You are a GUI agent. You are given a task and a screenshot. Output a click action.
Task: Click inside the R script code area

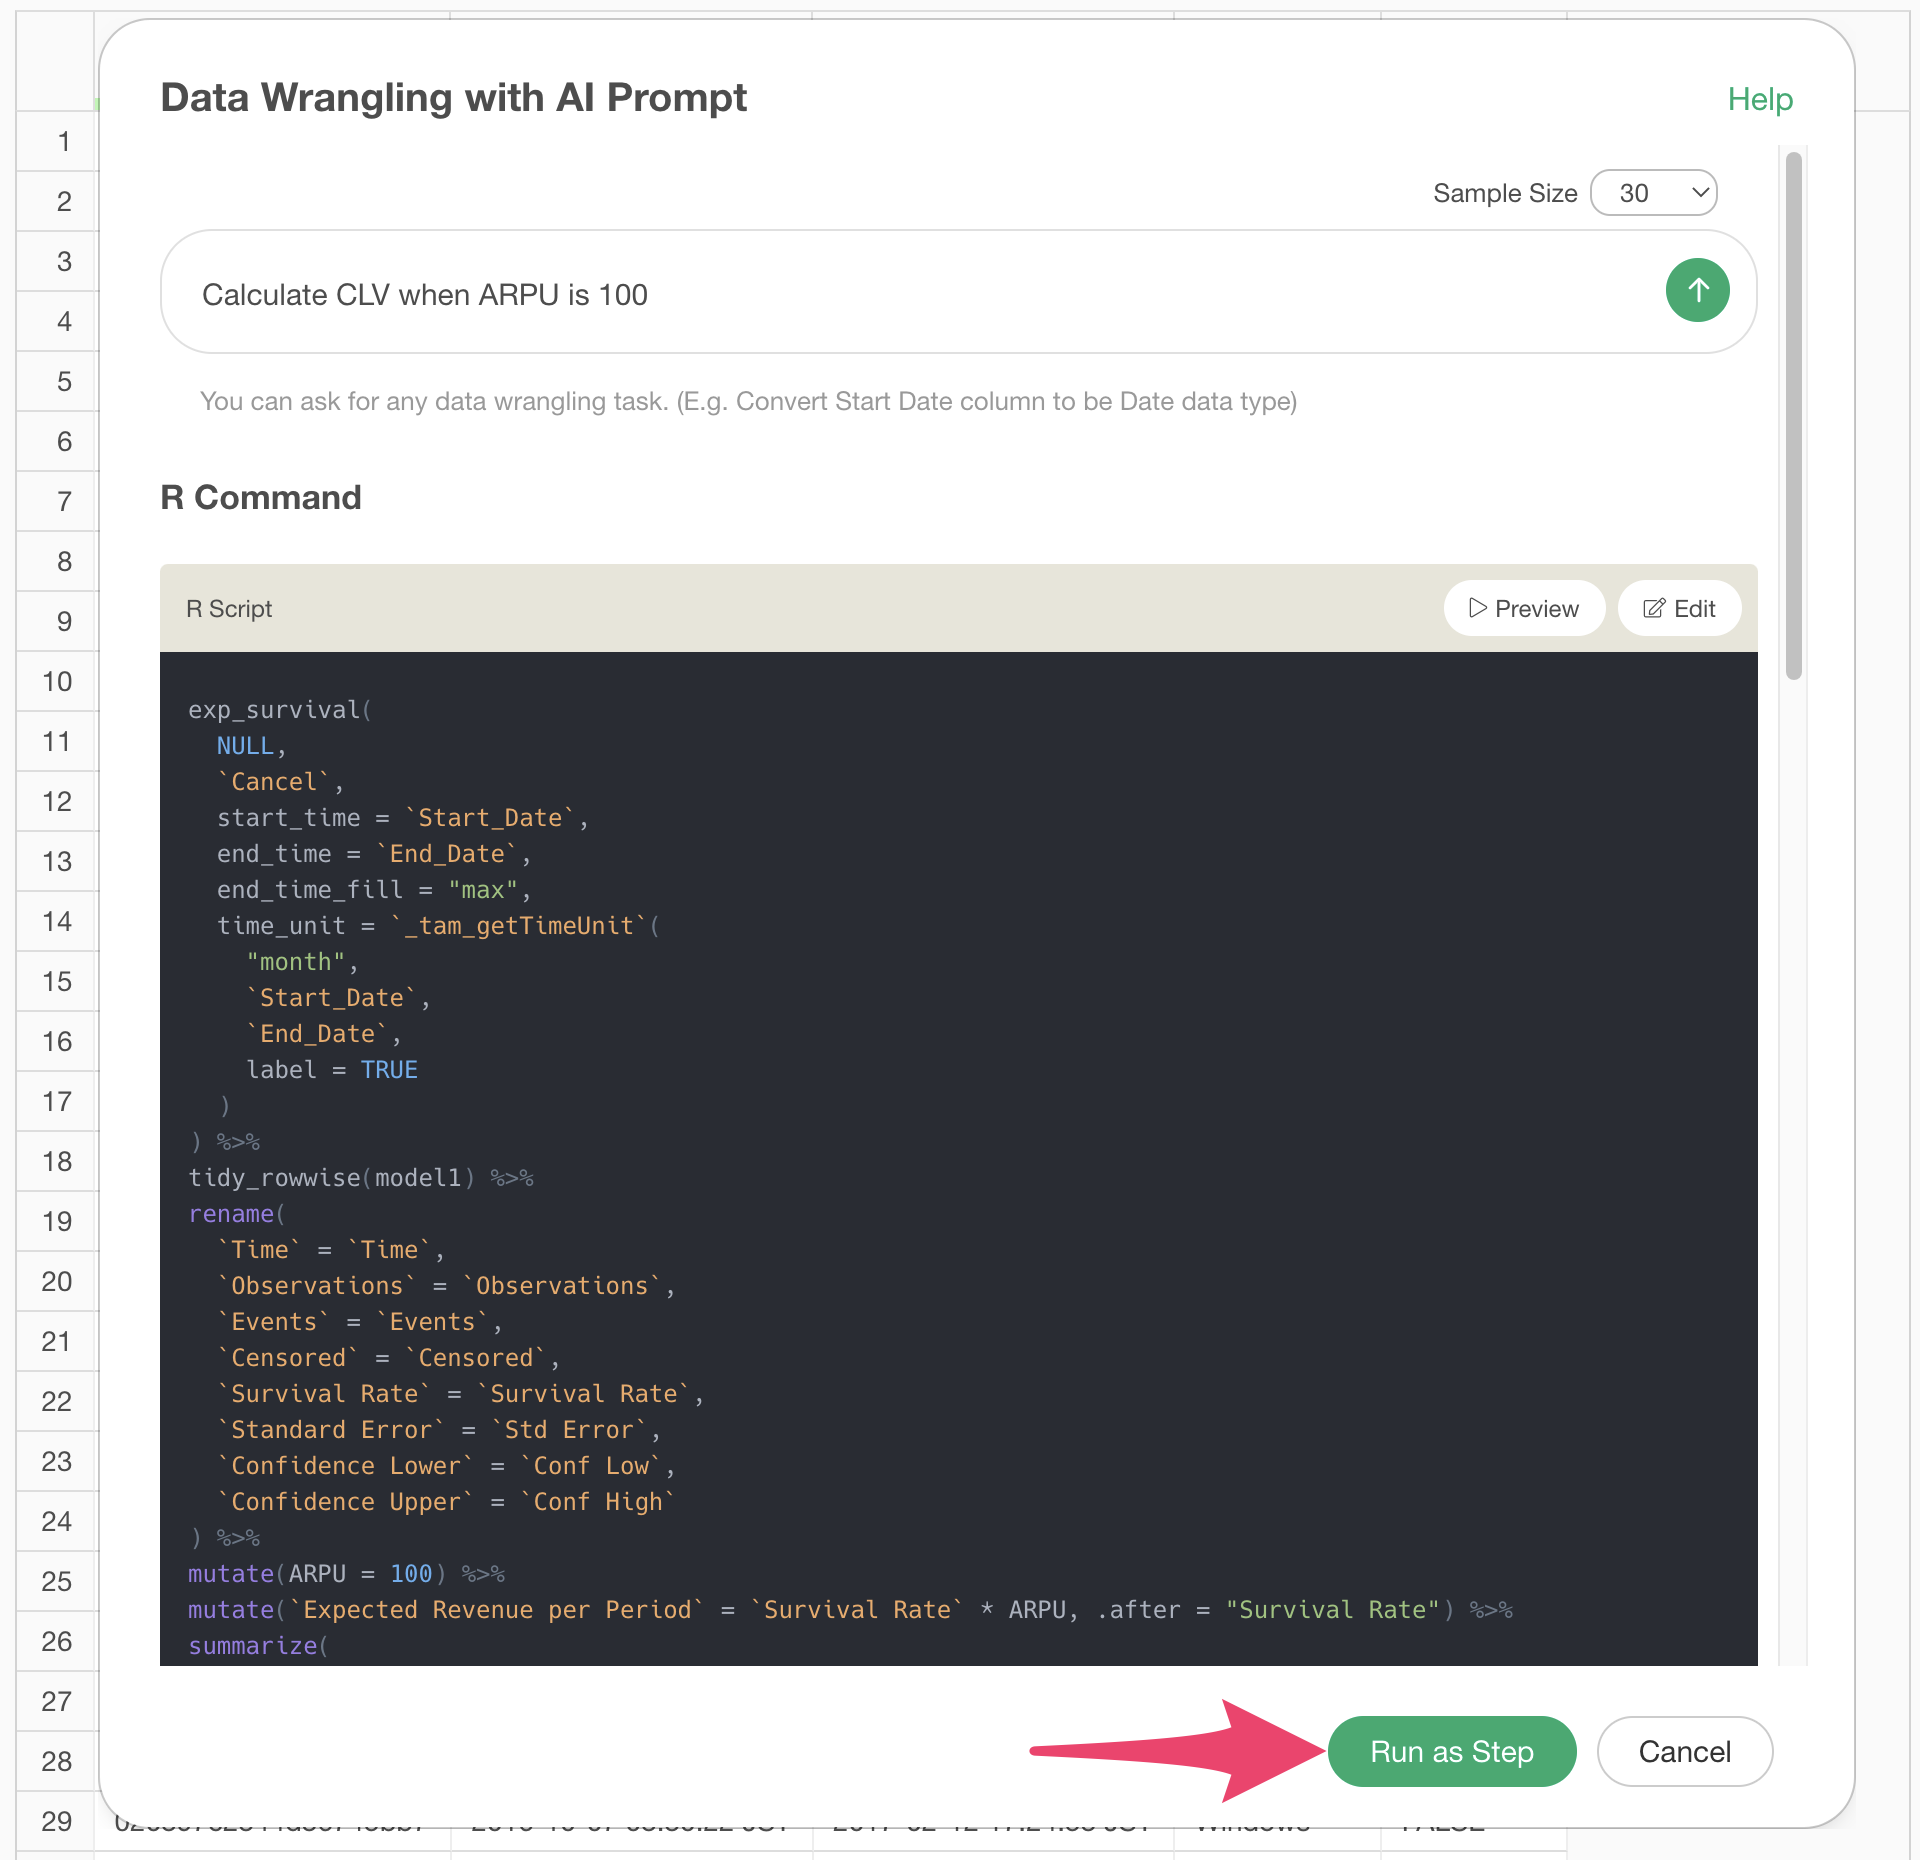pos(1100,1100)
